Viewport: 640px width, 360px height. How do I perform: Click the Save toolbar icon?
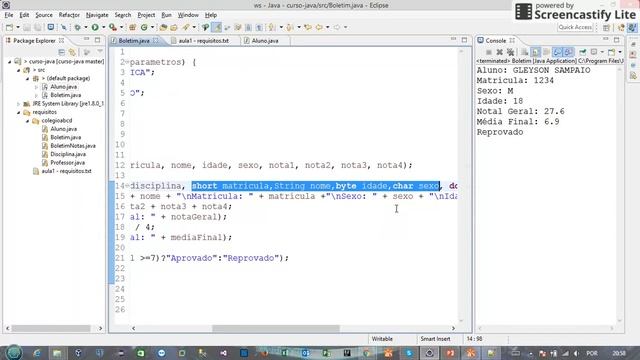point(27,27)
